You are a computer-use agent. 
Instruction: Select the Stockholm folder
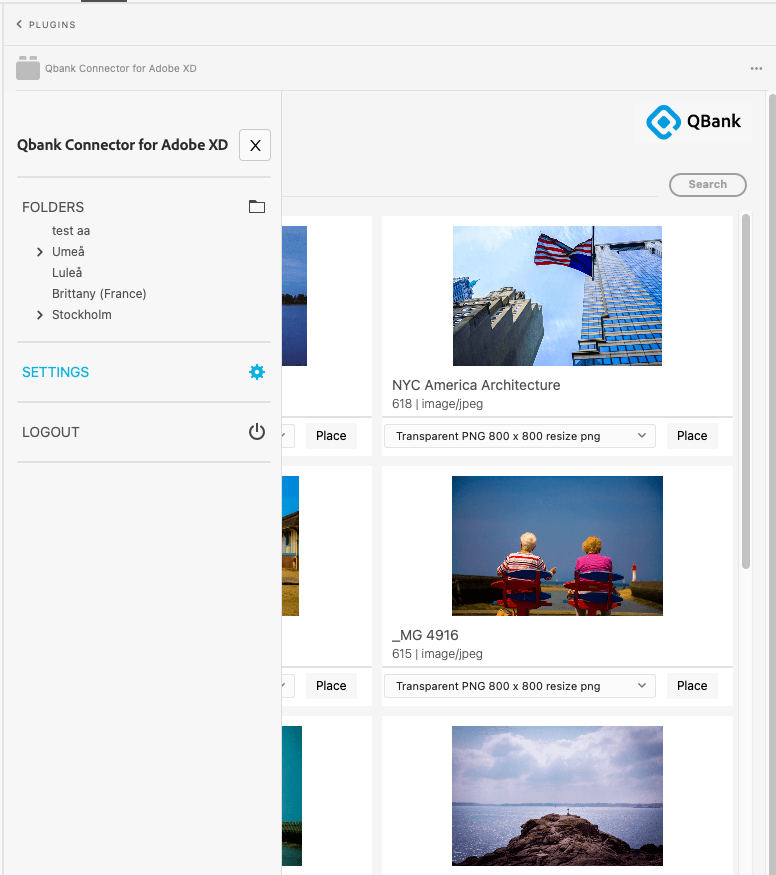click(x=81, y=315)
